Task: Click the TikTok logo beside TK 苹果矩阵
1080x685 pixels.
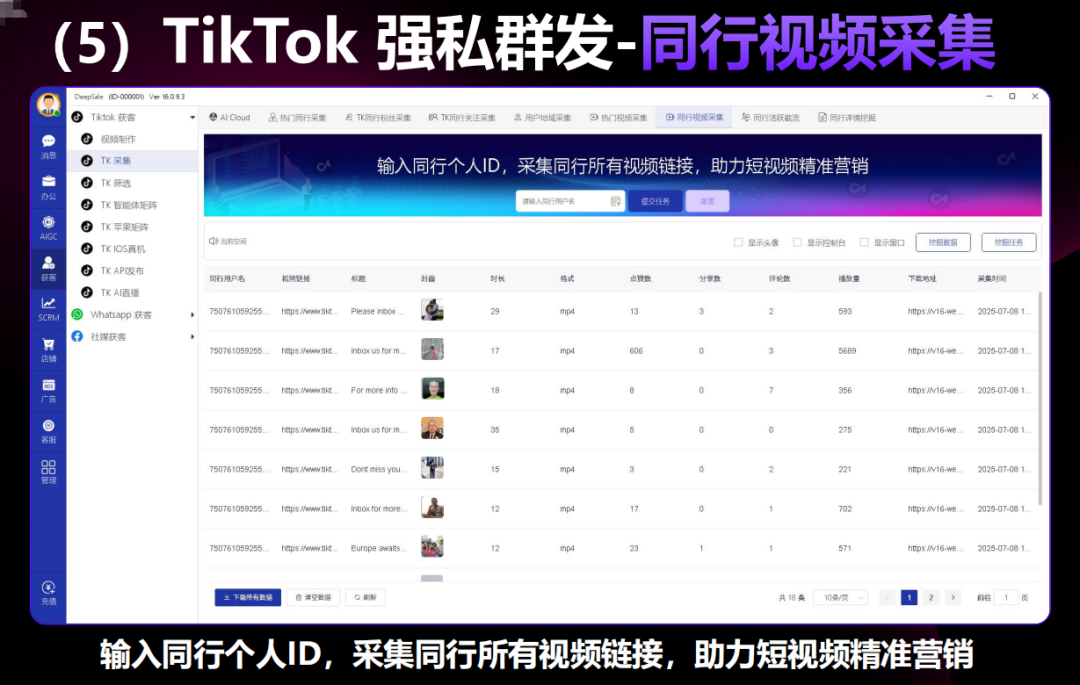Action: [x=87, y=227]
